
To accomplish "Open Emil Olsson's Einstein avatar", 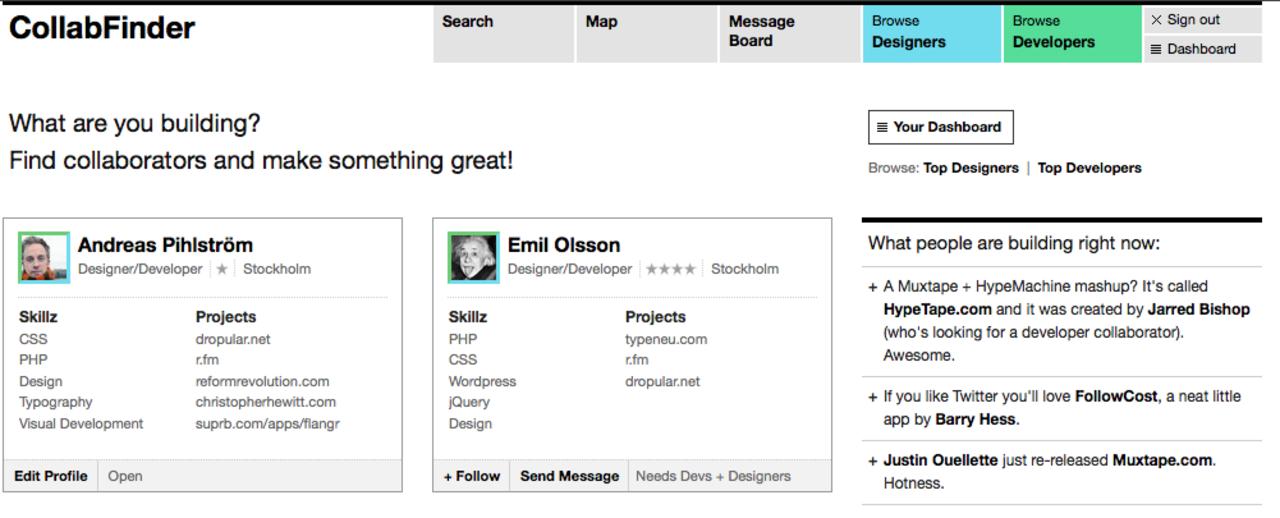I will tap(474, 257).
